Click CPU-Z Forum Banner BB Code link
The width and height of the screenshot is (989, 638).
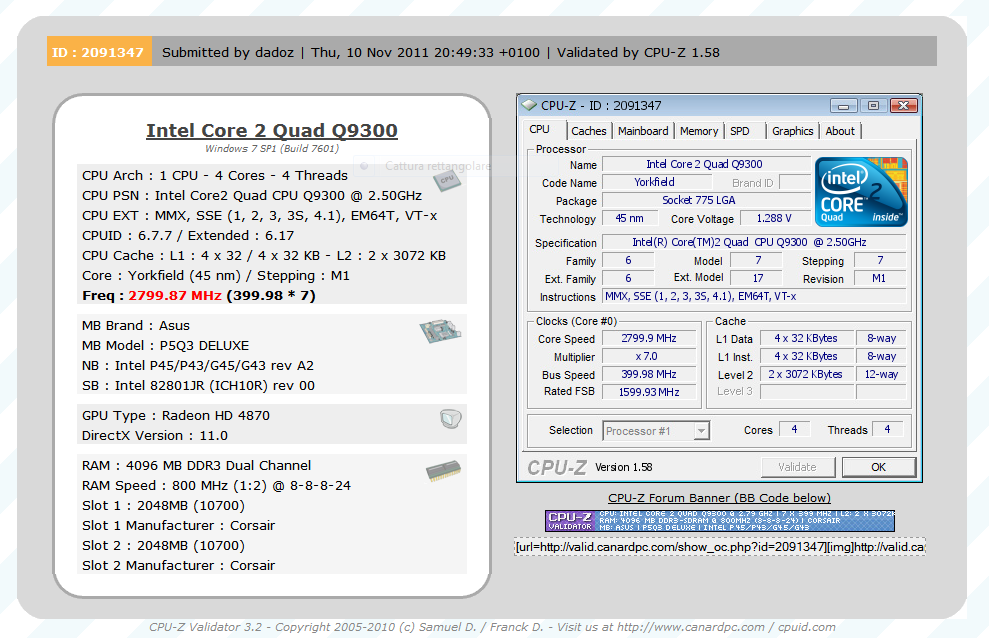point(719,498)
